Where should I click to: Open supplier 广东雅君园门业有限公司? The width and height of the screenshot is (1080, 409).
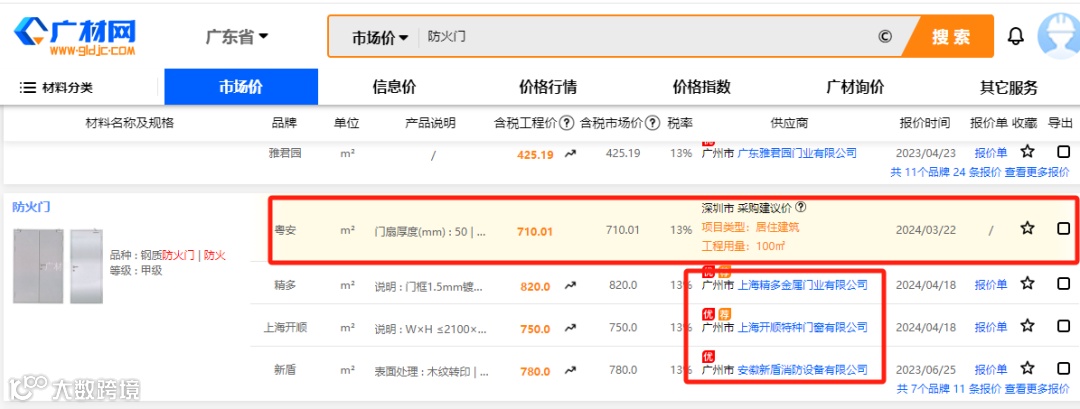click(x=797, y=153)
